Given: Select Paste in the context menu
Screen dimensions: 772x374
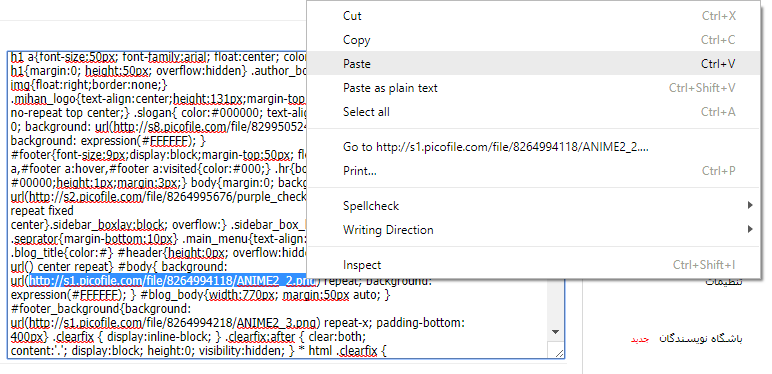Looking at the screenshot, I should pos(534,64).
